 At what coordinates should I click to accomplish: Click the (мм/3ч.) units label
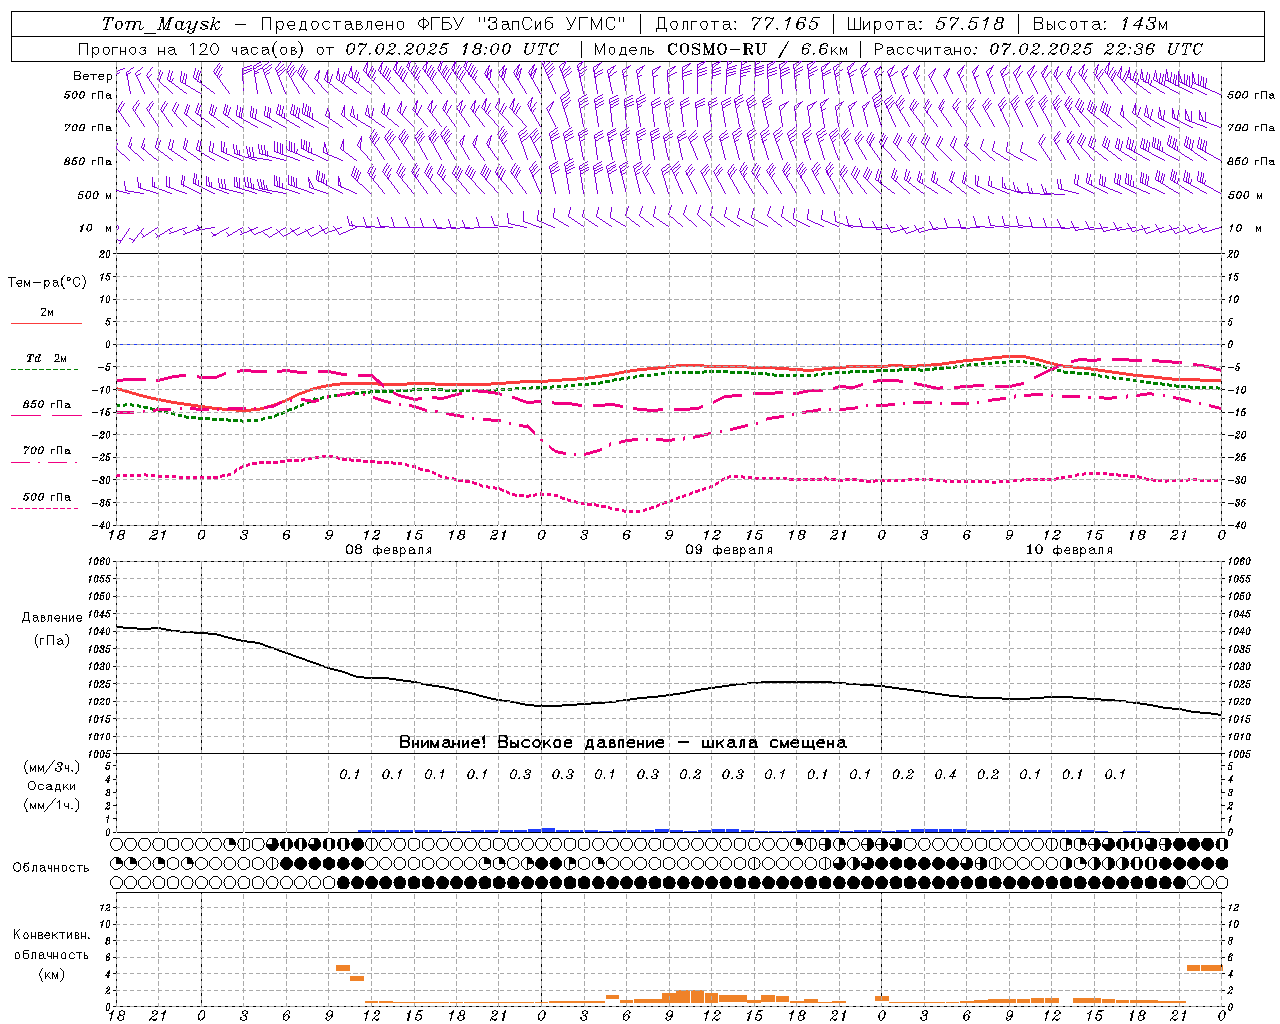coord(52,767)
